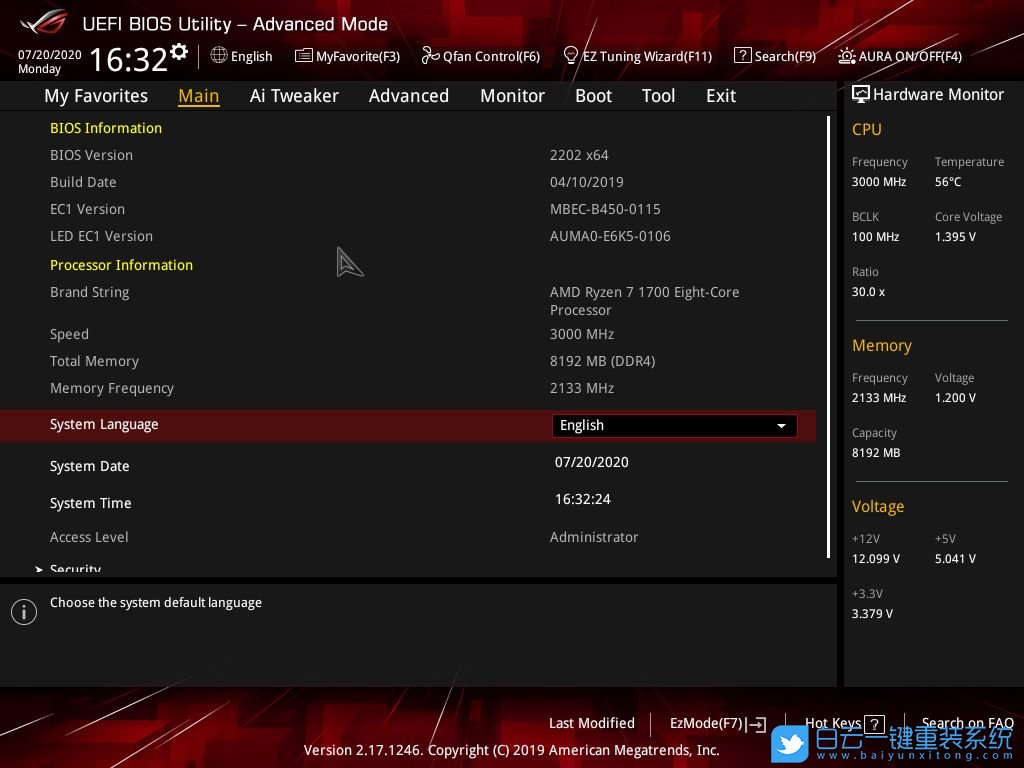This screenshot has height=768, width=1024.
Task: Click the Hardware Monitor screen icon
Action: (x=860, y=94)
